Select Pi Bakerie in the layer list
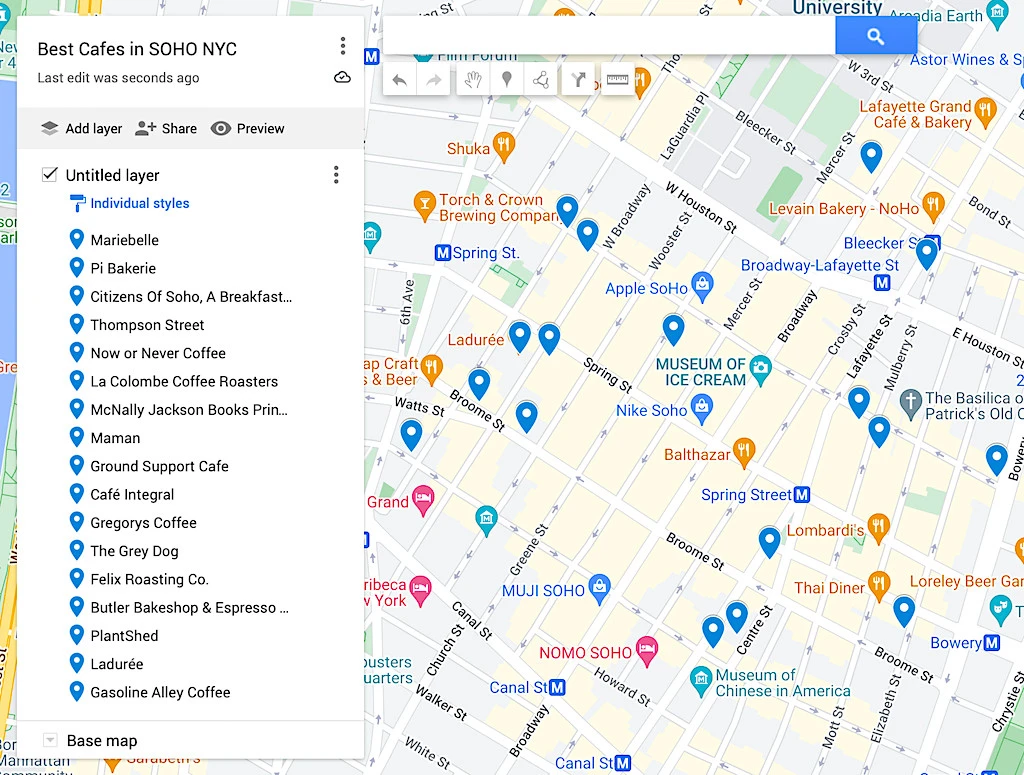The height and width of the screenshot is (775, 1024). pos(123,268)
